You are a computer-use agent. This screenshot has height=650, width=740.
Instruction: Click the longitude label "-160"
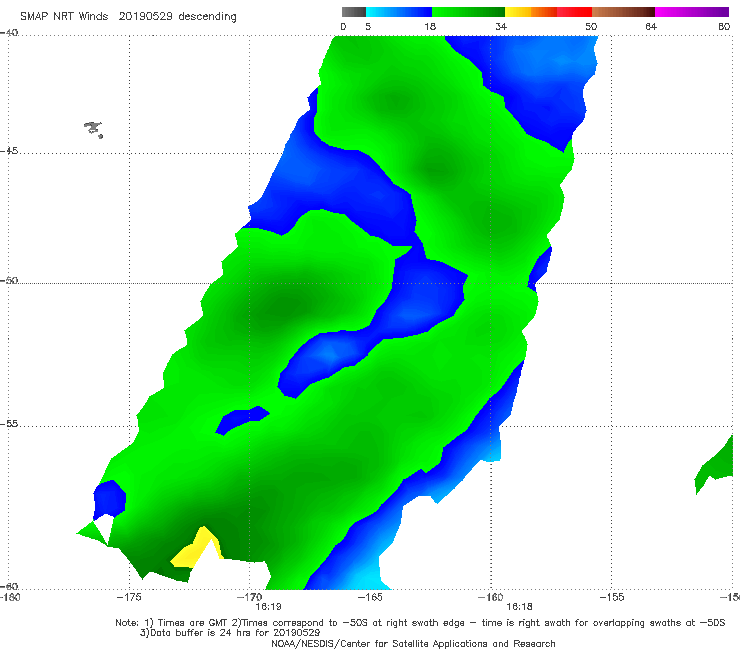pos(490,597)
